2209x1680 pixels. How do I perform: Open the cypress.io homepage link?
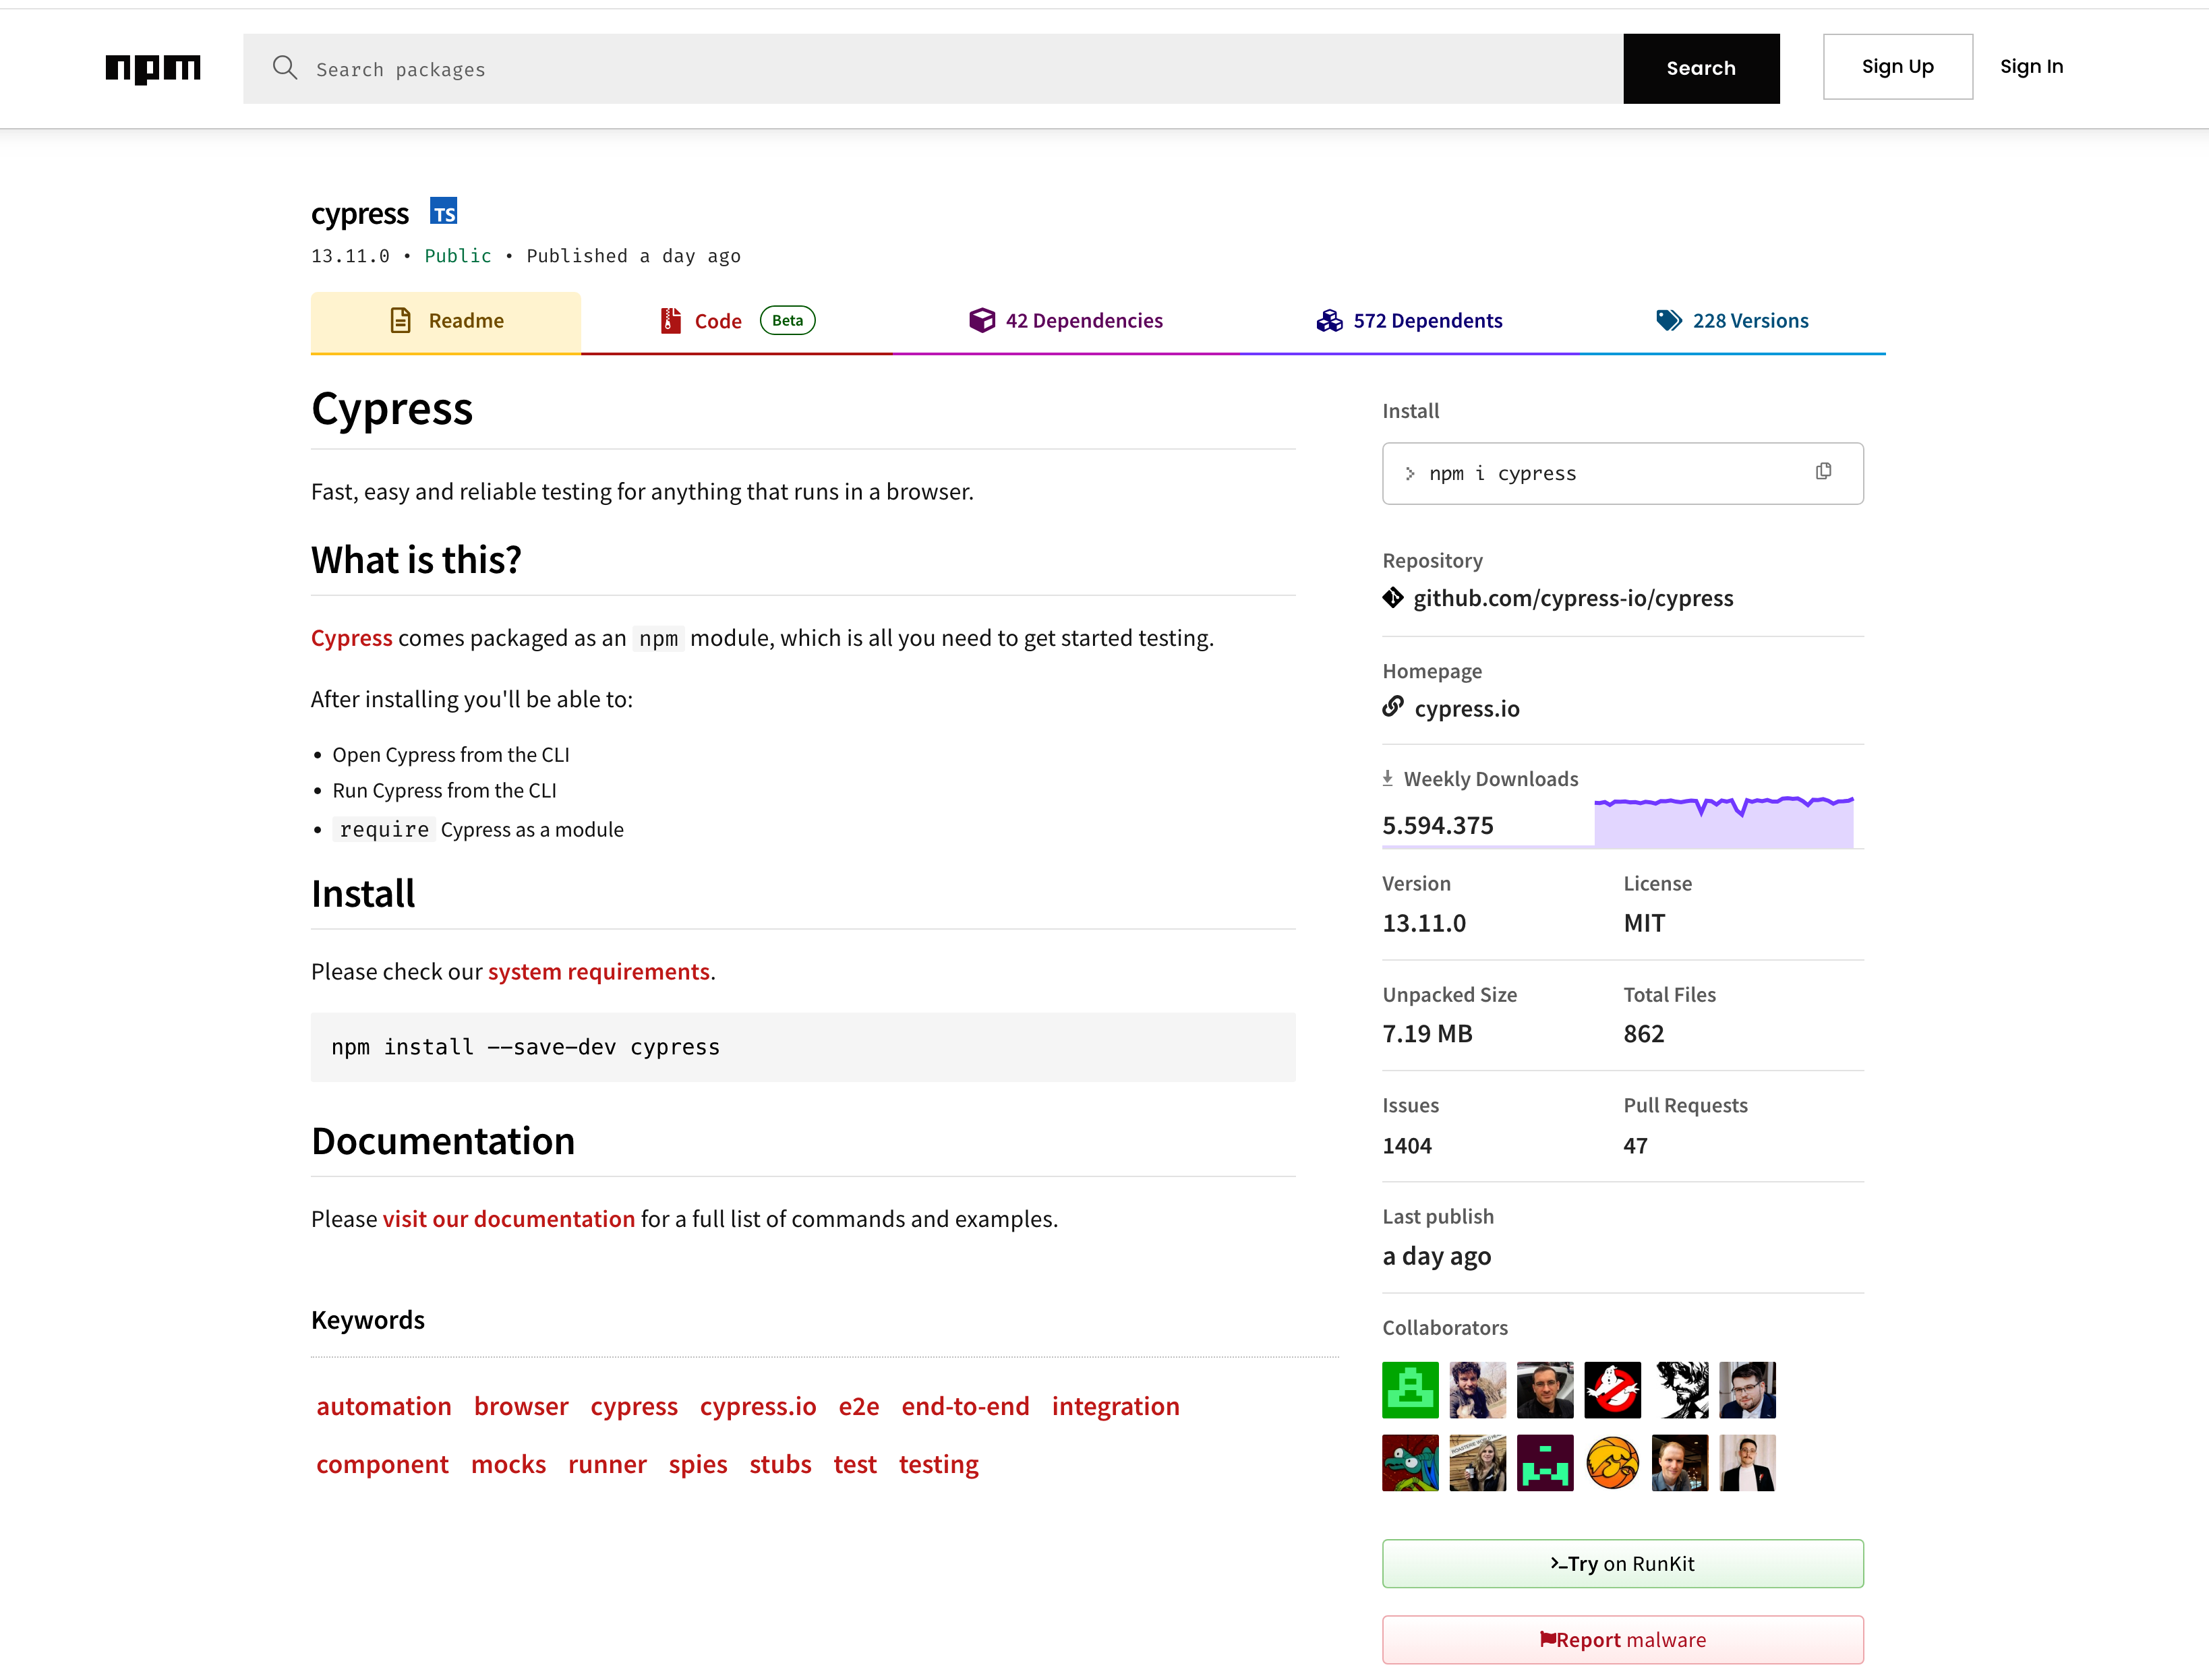pyautogui.click(x=1466, y=709)
